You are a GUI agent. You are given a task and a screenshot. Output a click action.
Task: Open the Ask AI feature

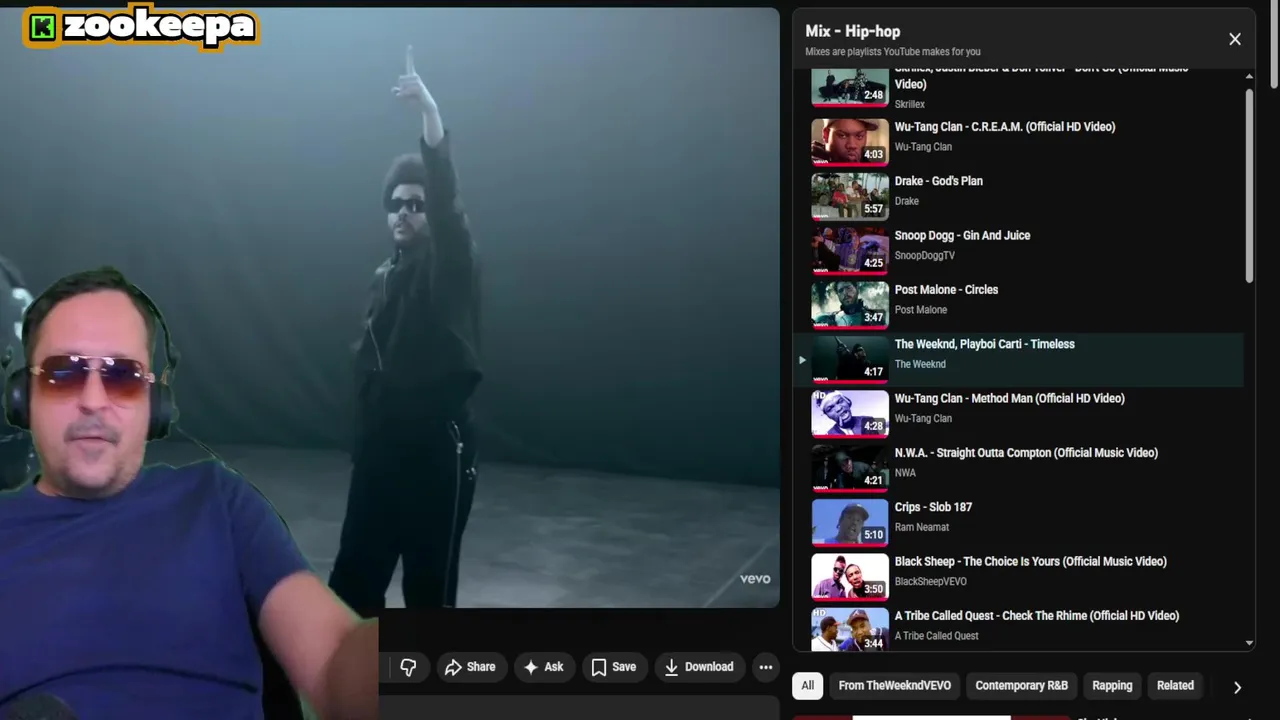click(x=543, y=667)
